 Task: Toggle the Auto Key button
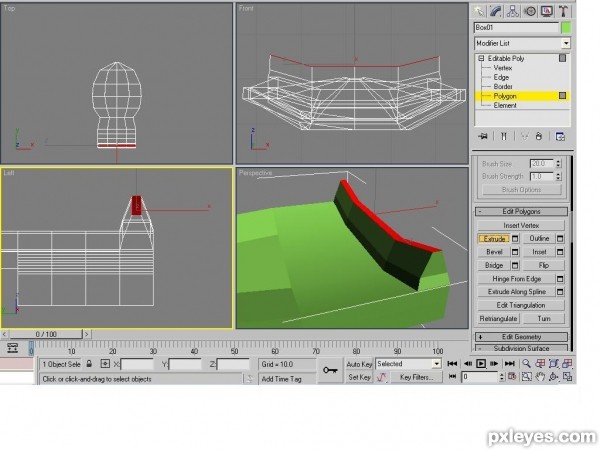click(x=359, y=364)
